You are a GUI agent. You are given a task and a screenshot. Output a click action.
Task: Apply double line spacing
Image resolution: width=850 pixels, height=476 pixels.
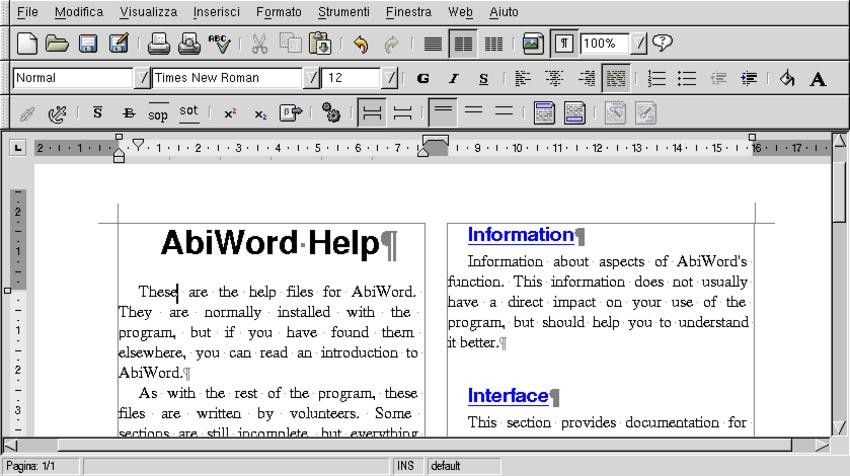(x=504, y=112)
